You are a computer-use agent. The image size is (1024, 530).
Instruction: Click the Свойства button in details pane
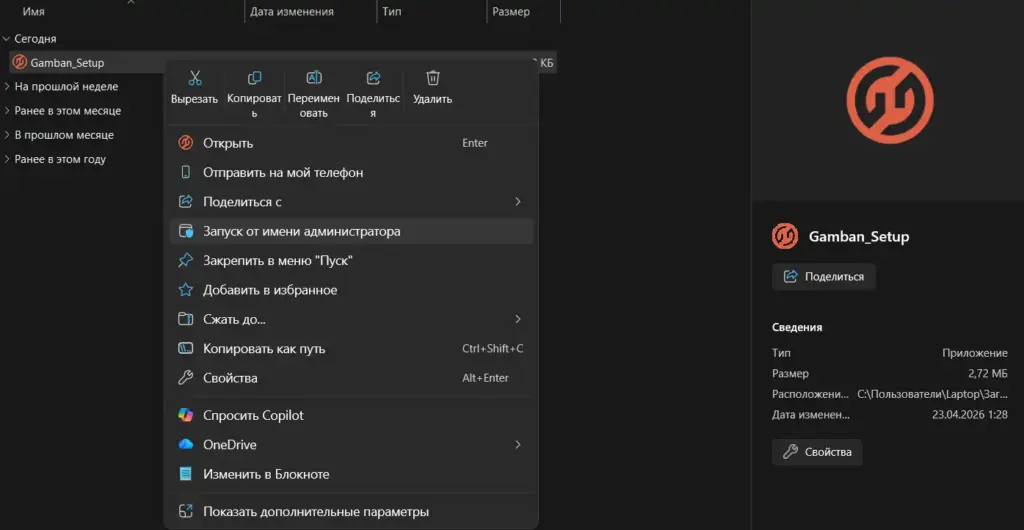tap(817, 452)
